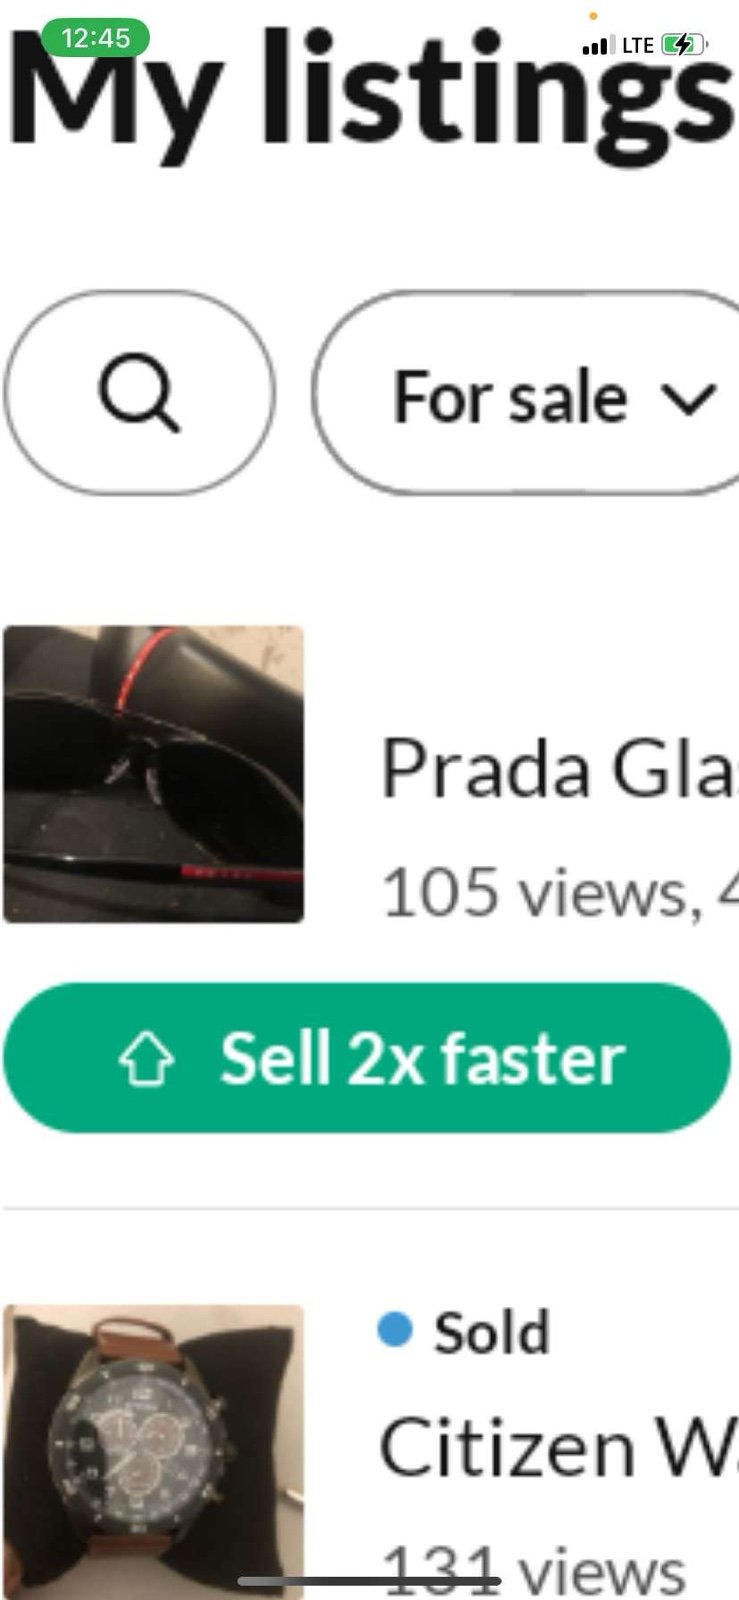Open the Prada sunglasses thumbnail

click(x=153, y=774)
